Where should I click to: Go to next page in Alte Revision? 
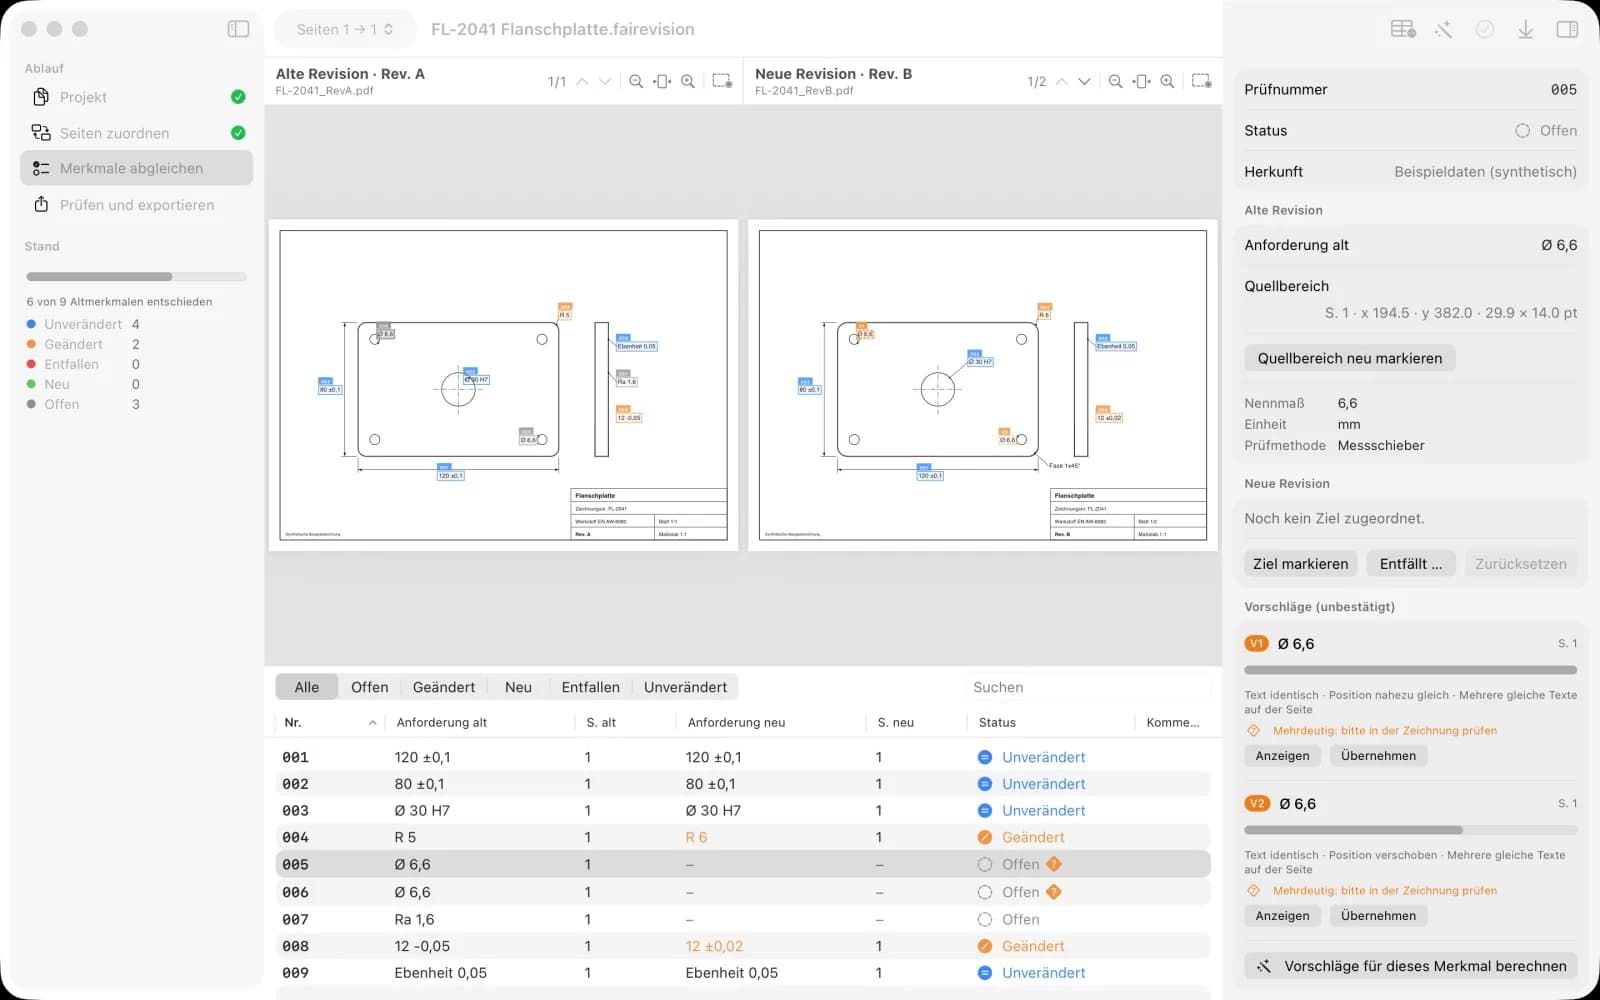(605, 81)
